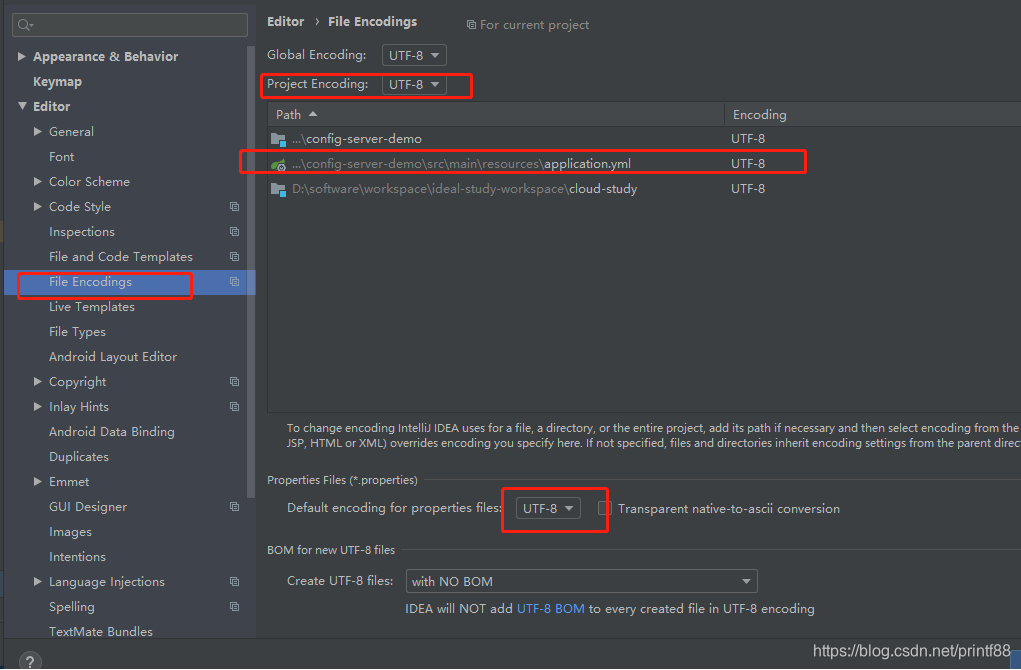The height and width of the screenshot is (670, 1021).
Task: Open the Global Encoding dropdown
Action: [414, 55]
